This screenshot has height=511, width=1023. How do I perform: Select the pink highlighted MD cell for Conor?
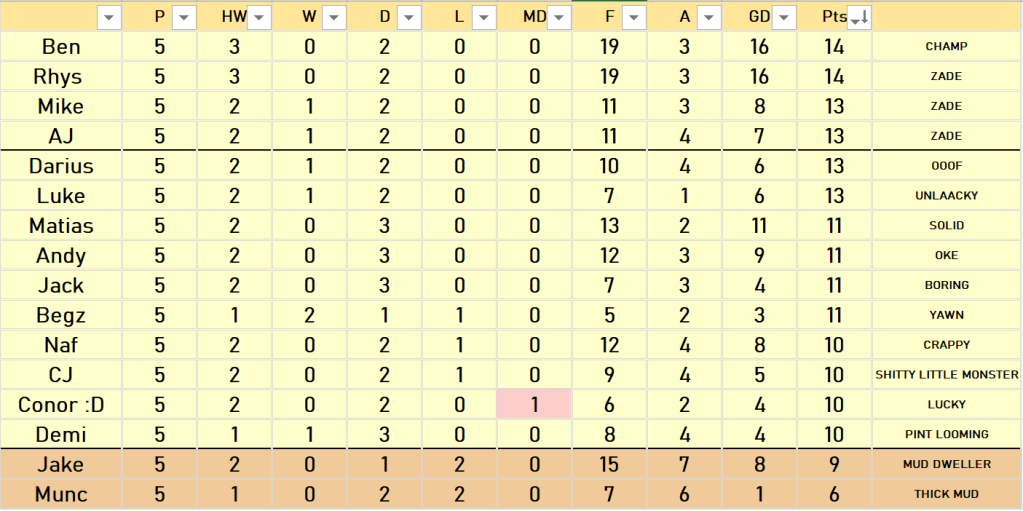(534, 405)
